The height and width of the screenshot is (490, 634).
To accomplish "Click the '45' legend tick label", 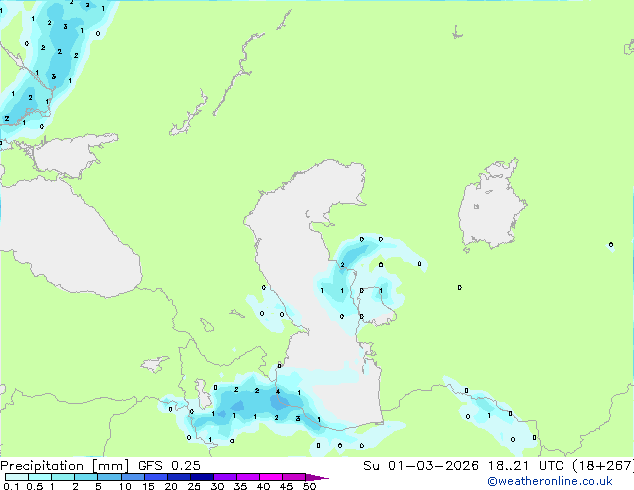I will 286,486.
